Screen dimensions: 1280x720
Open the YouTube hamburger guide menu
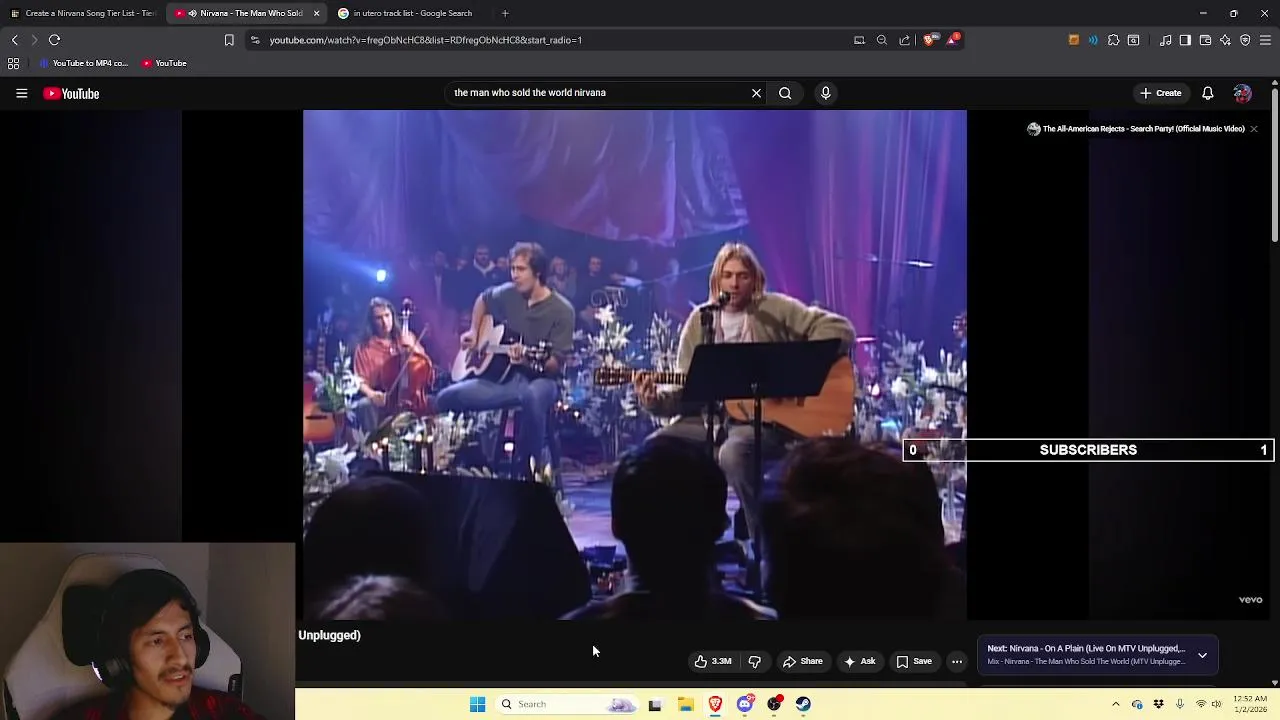click(x=21, y=93)
